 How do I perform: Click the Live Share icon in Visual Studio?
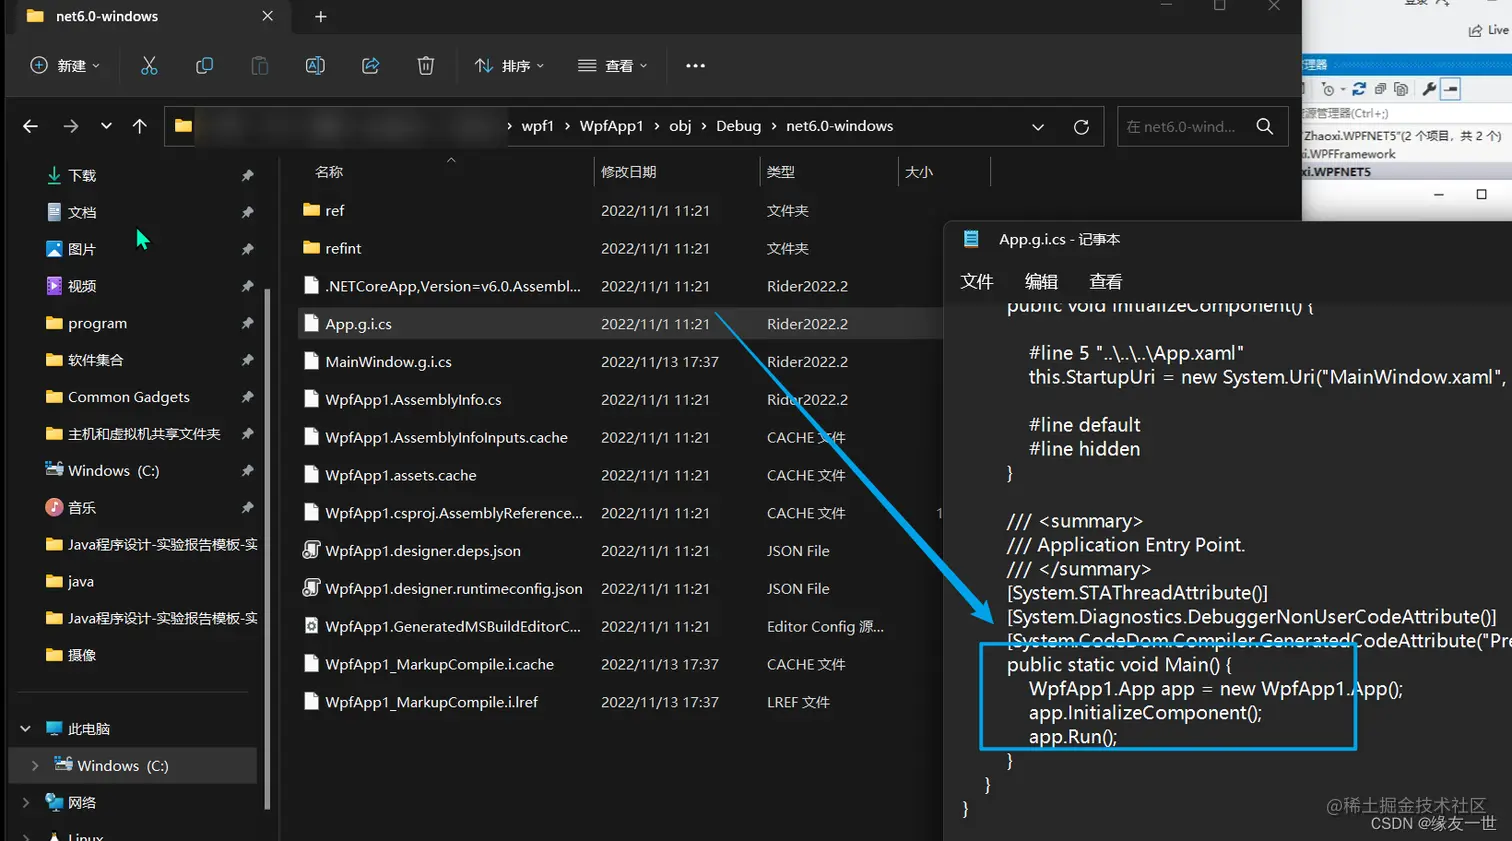pyautogui.click(x=1475, y=31)
